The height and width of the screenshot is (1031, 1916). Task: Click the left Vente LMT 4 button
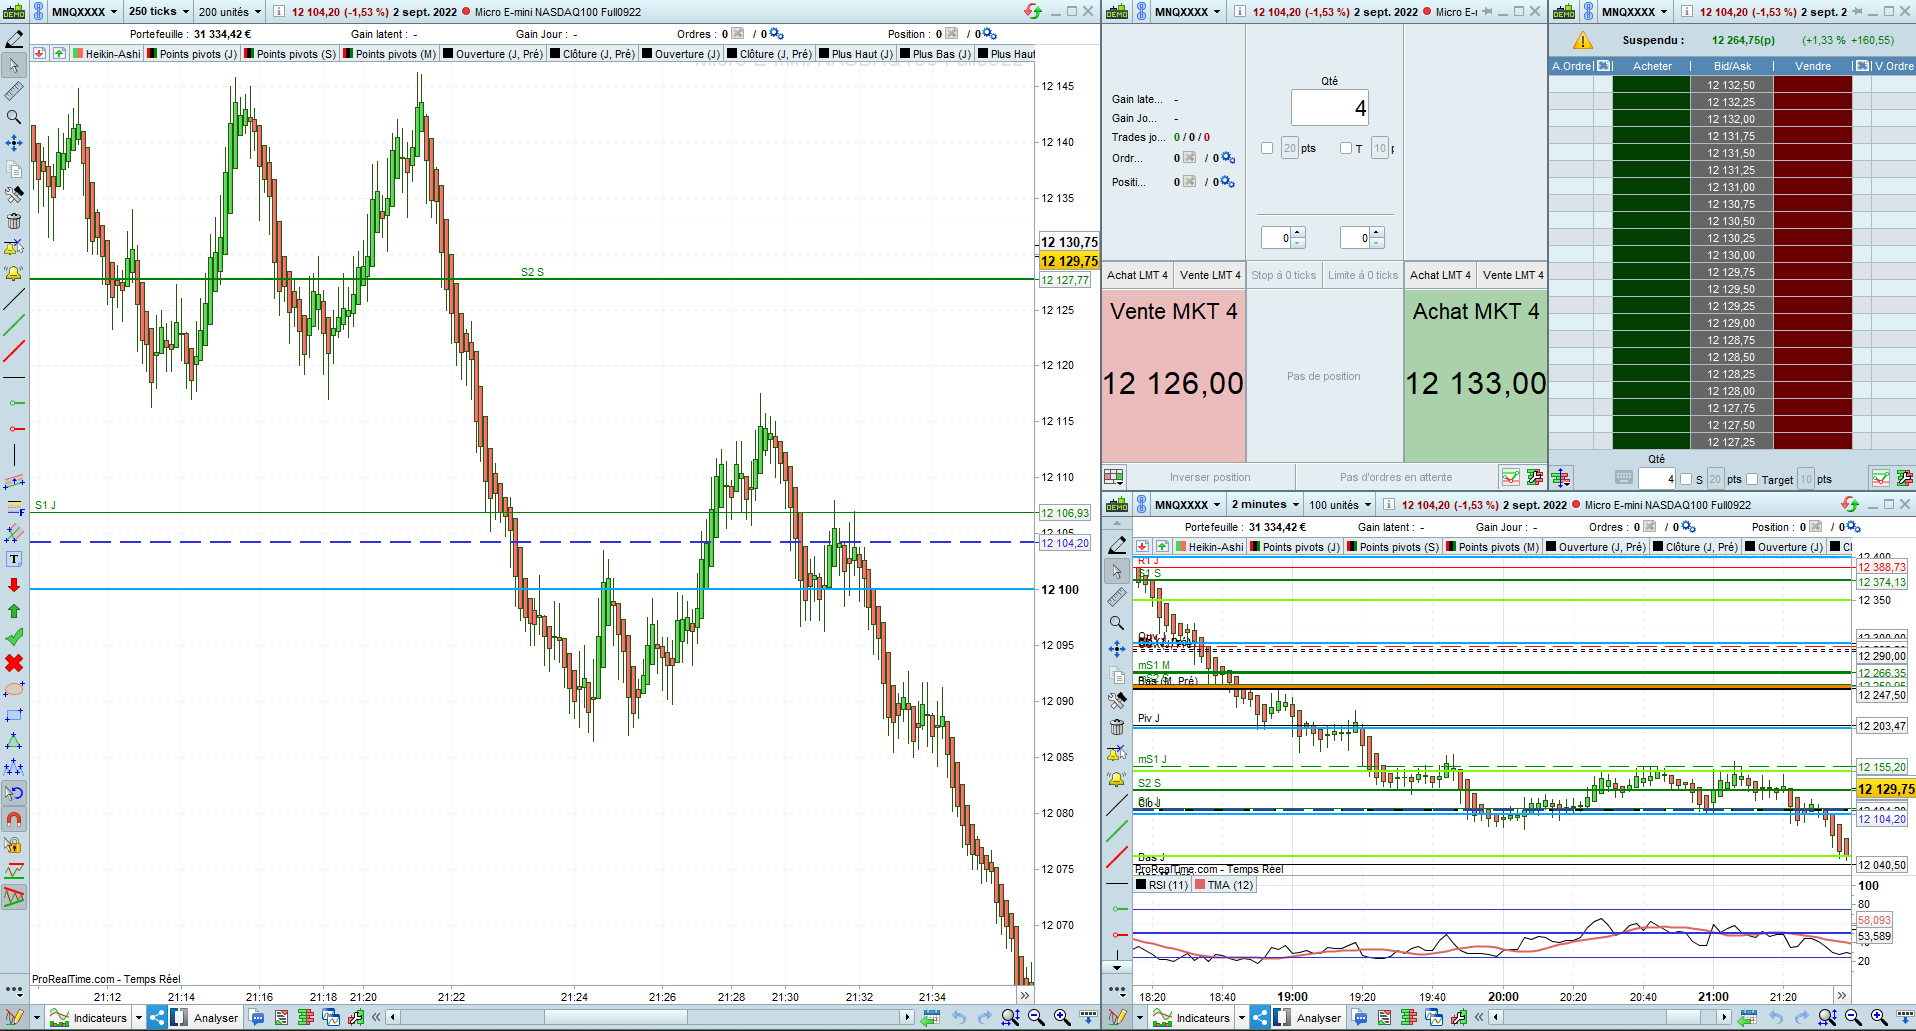coord(1210,275)
